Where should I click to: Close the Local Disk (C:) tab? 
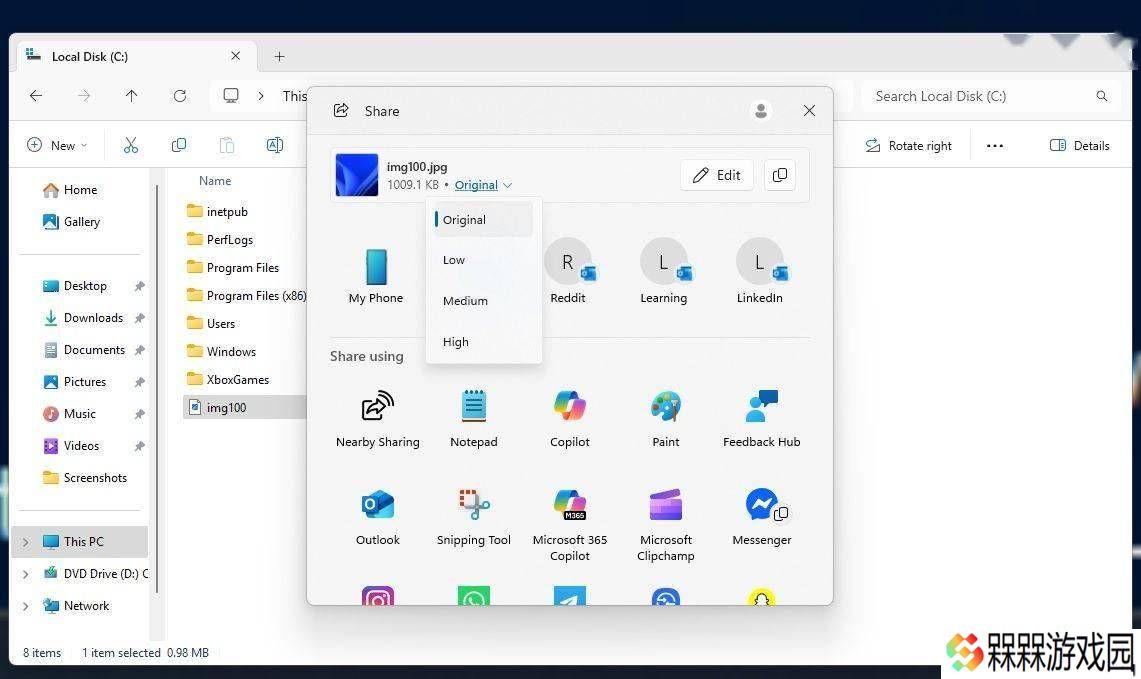coord(235,56)
